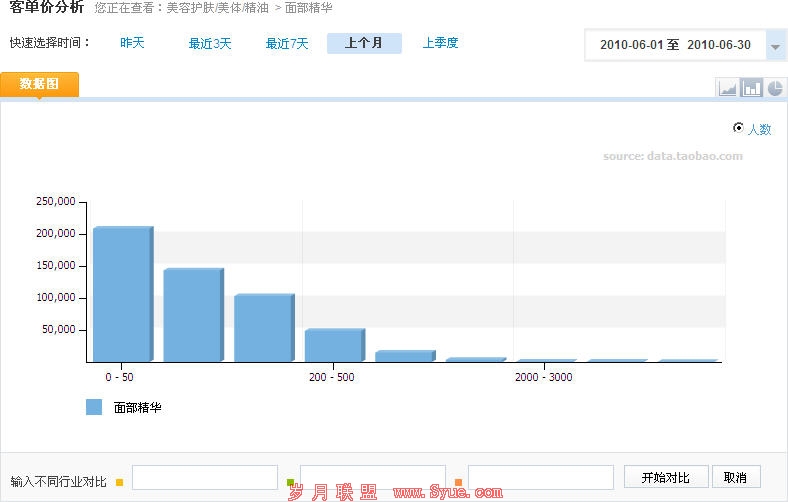Select 昨天 quick time filter

point(132,43)
